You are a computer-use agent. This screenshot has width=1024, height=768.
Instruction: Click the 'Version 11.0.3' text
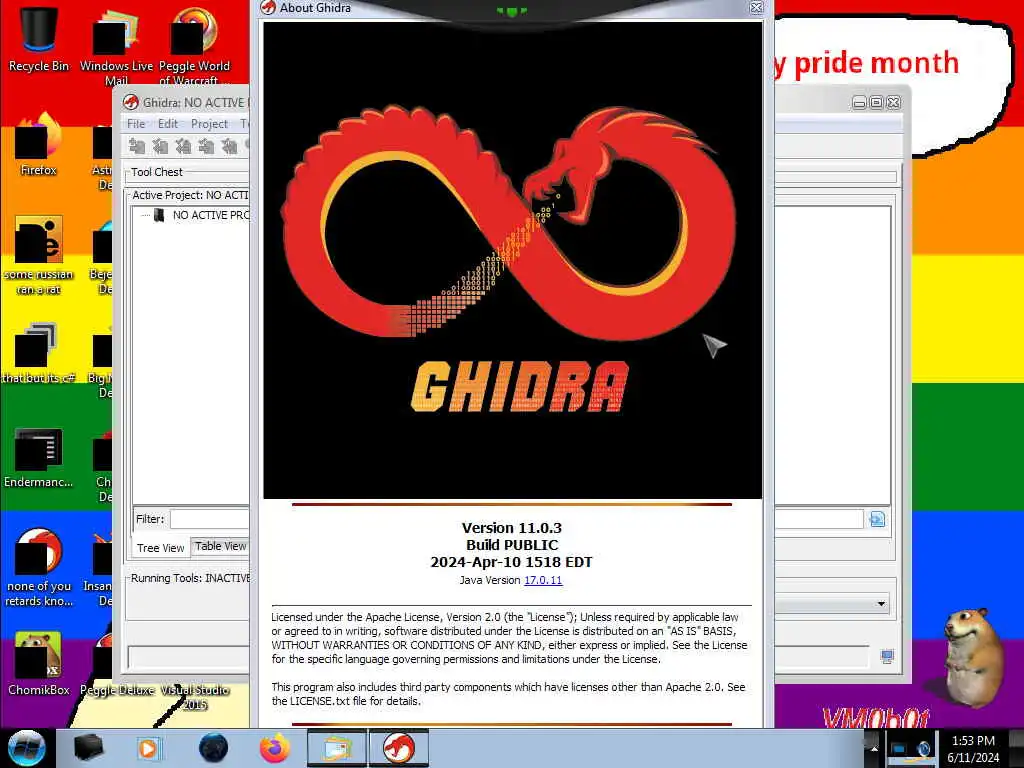click(512, 528)
